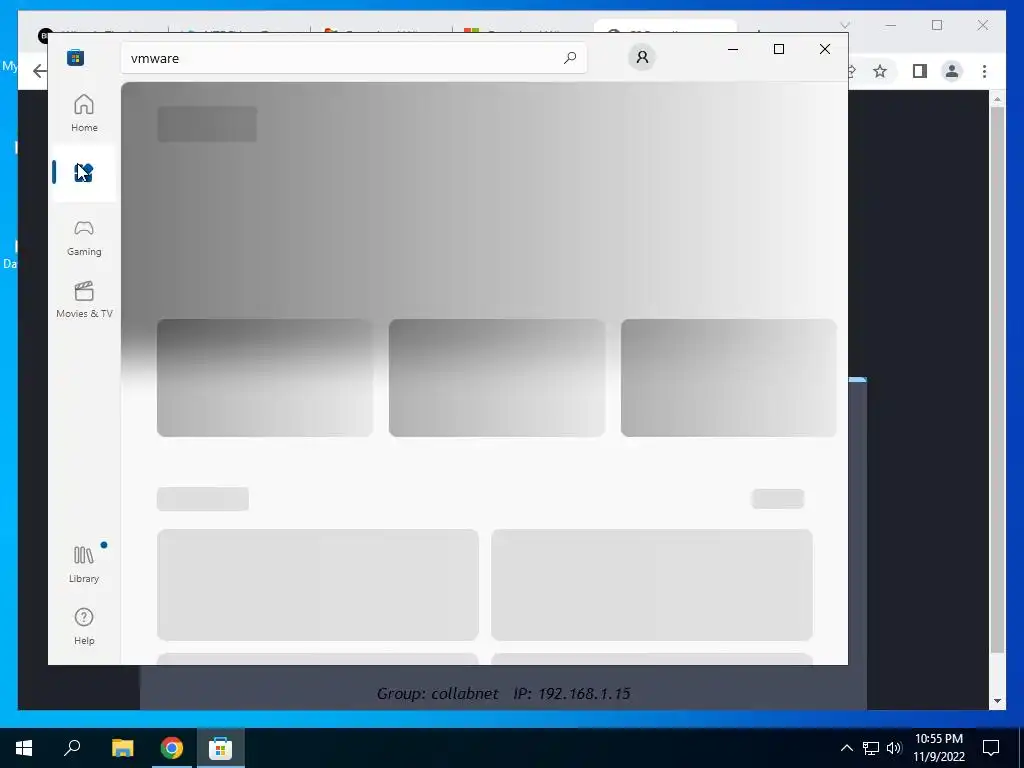Open File Explorer from the taskbar
This screenshot has height=768, width=1024.
[122, 748]
